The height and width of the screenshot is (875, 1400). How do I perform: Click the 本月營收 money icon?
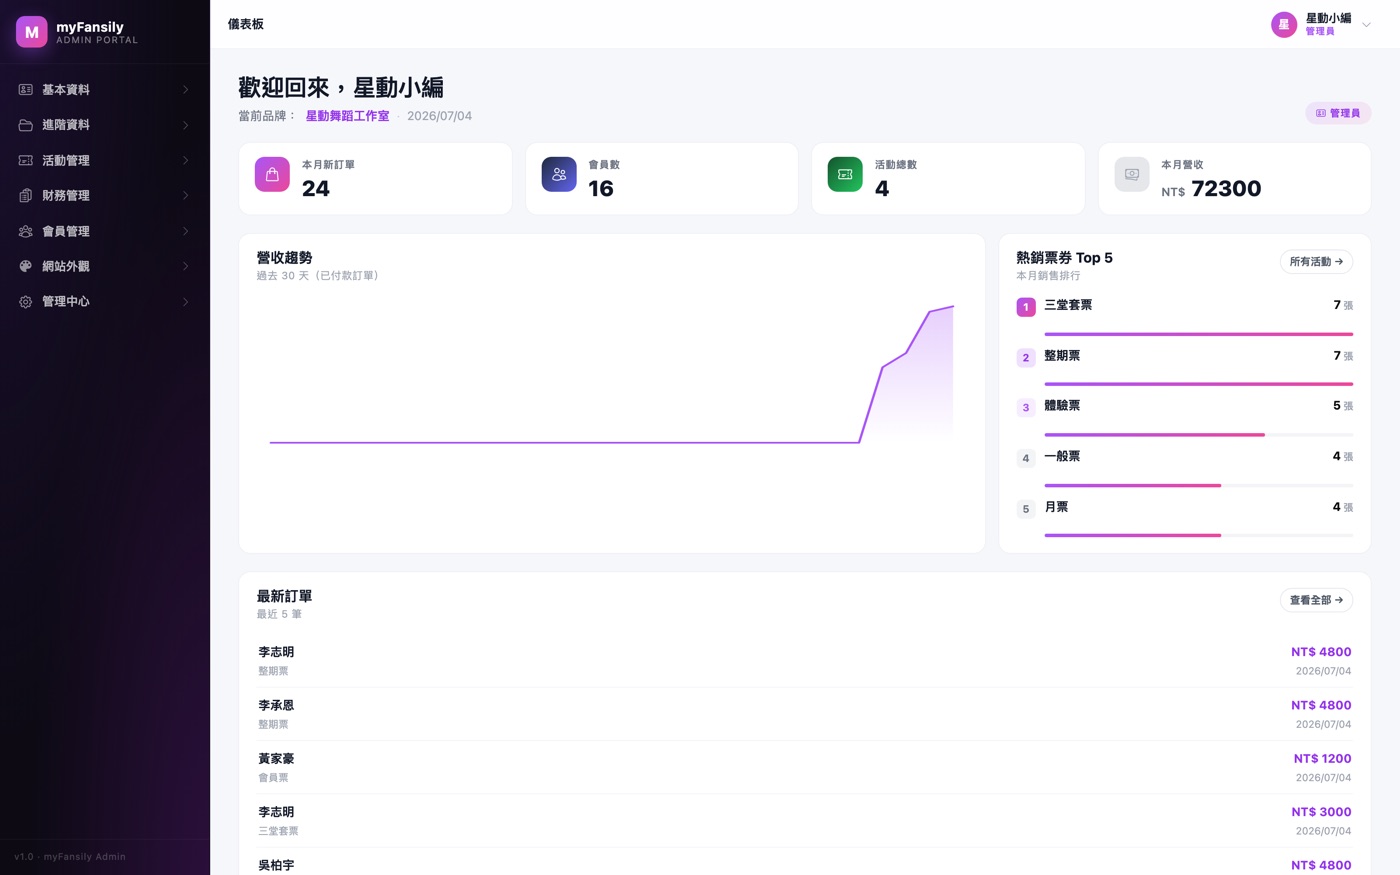(x=1132, y=174)
